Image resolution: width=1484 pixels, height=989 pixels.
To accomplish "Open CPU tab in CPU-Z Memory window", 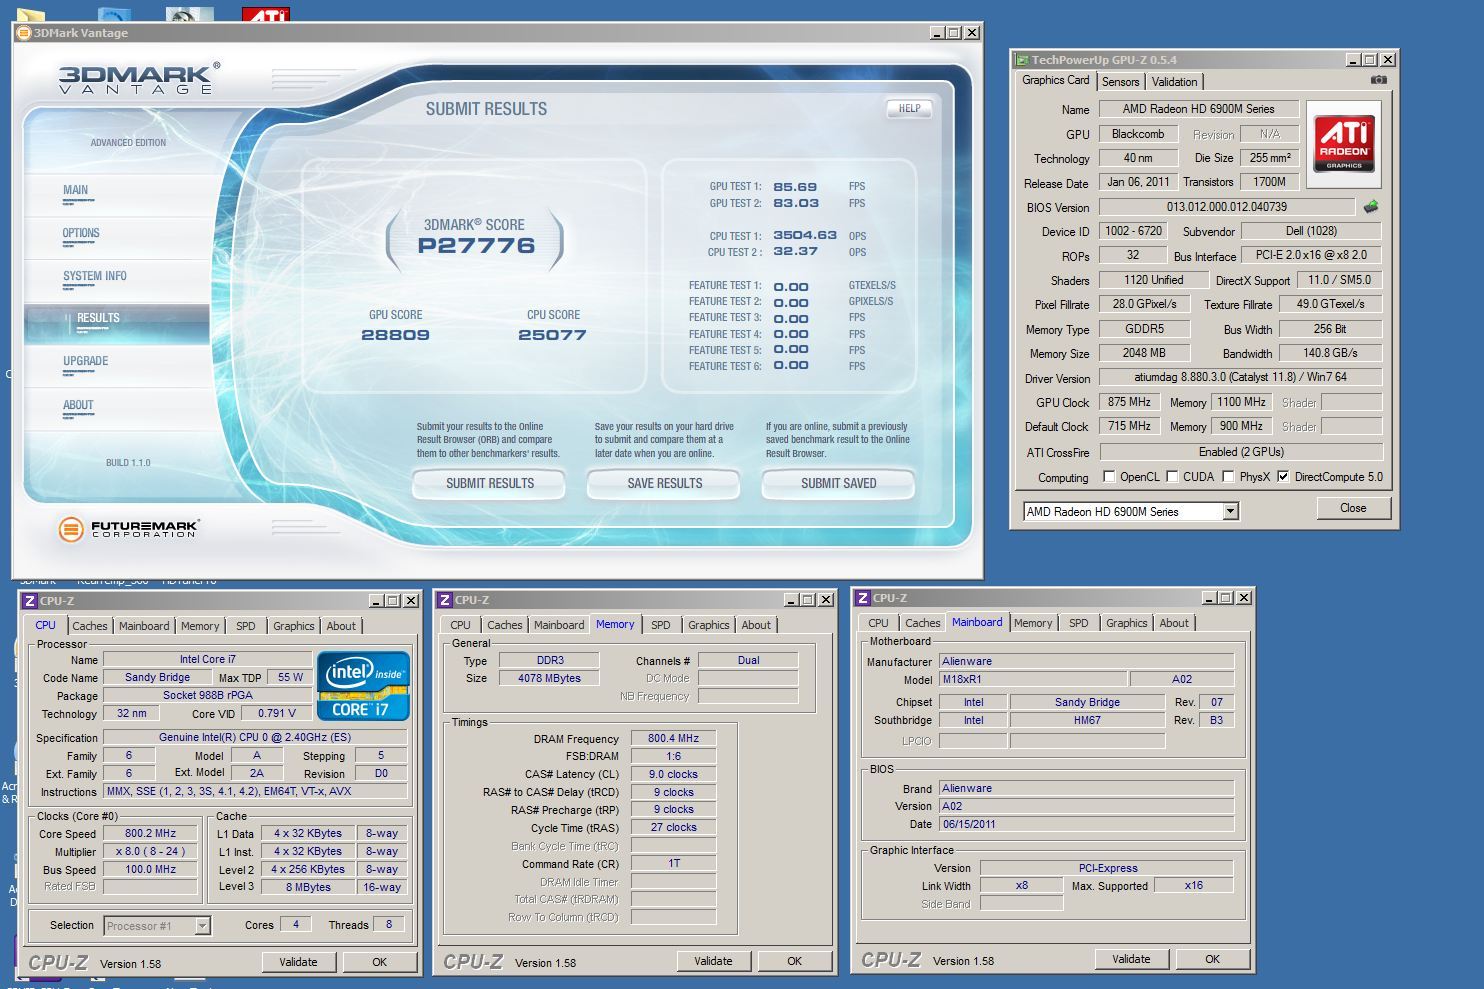I will [460, 625].
